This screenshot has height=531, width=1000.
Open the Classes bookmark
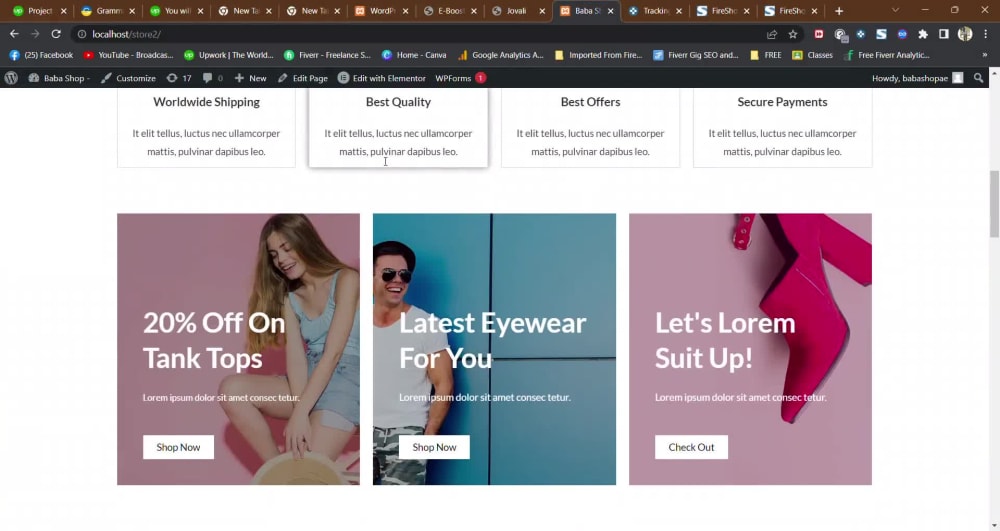pos(812,55)
